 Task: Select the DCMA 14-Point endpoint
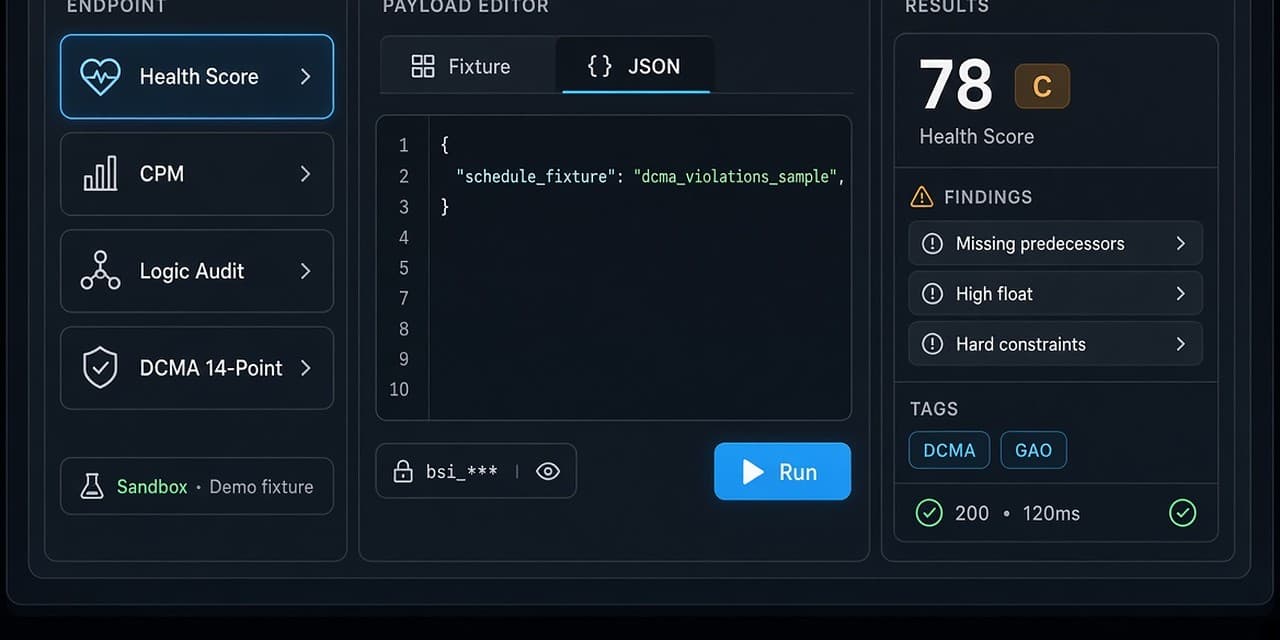click(197, 368)
